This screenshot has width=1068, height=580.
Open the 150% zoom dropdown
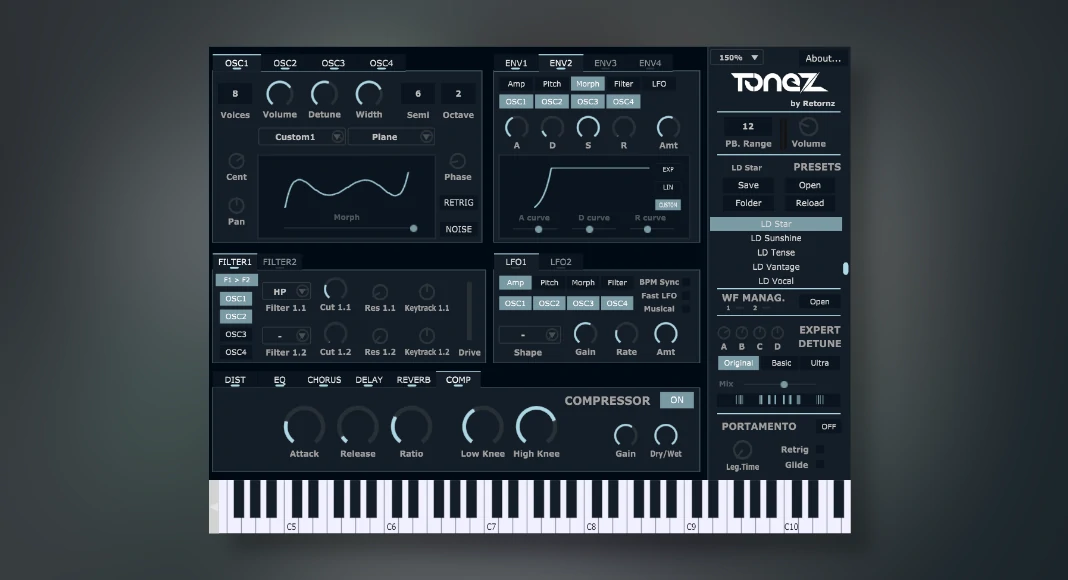tap(737, 58)
